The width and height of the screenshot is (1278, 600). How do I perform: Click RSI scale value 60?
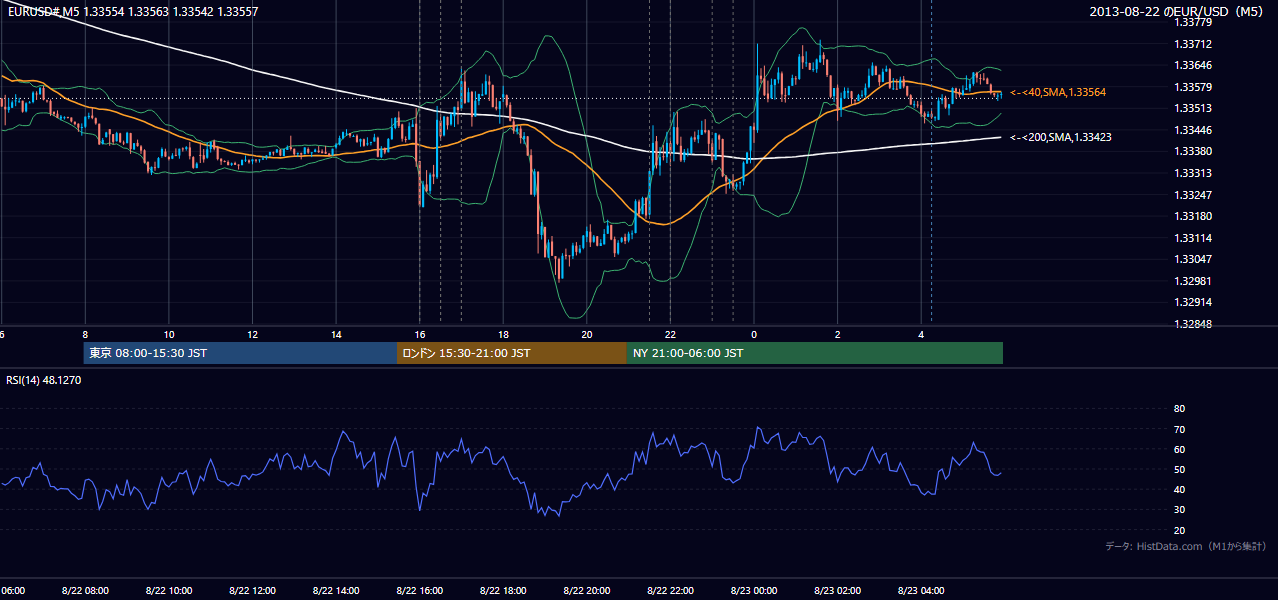[x=1179, y=450]
